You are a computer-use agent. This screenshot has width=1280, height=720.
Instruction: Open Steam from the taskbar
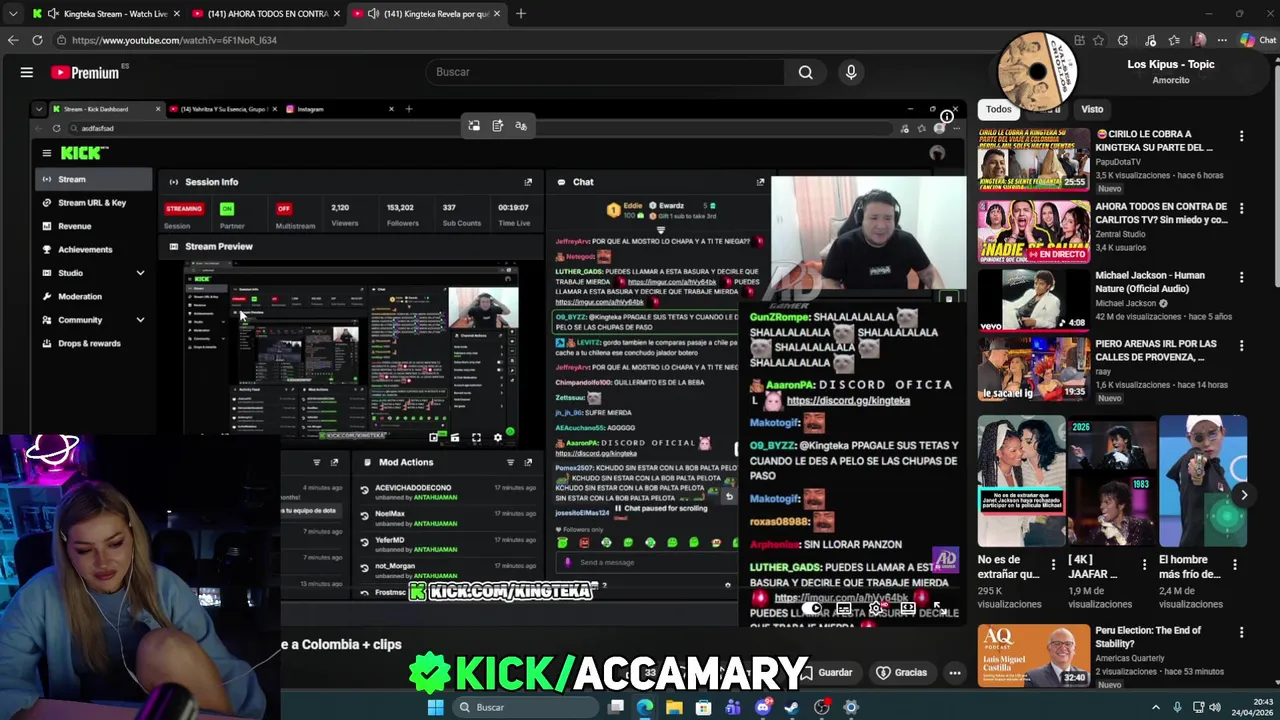coord(792,707)
